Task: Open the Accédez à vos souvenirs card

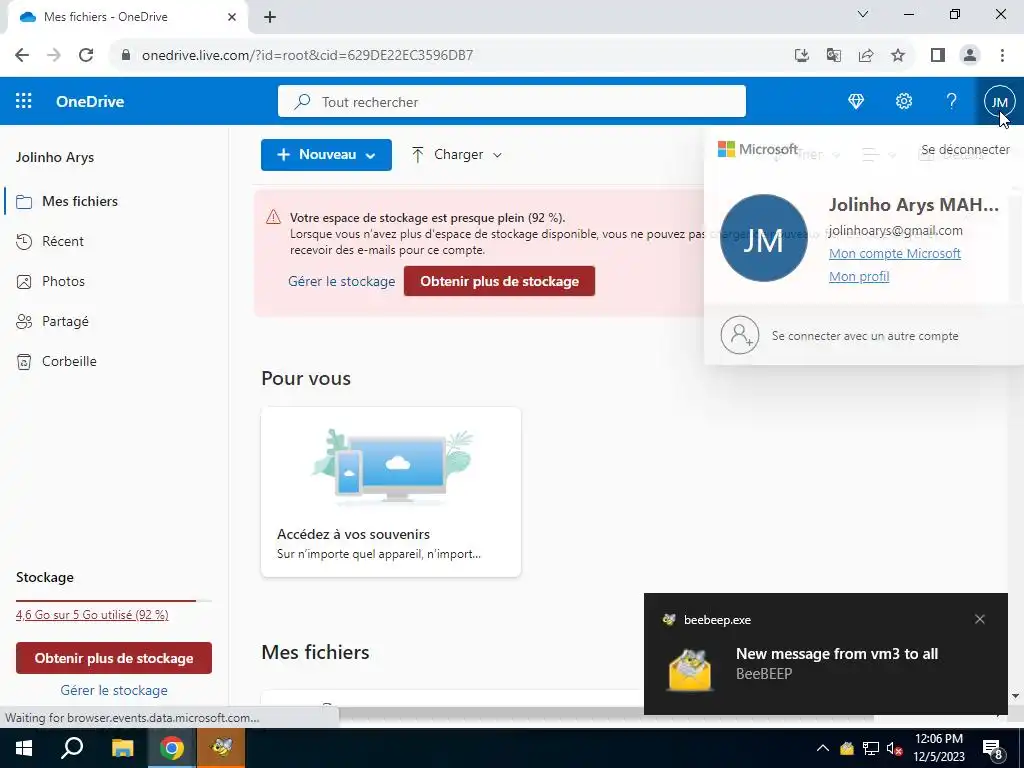Action: click(391, 492)
